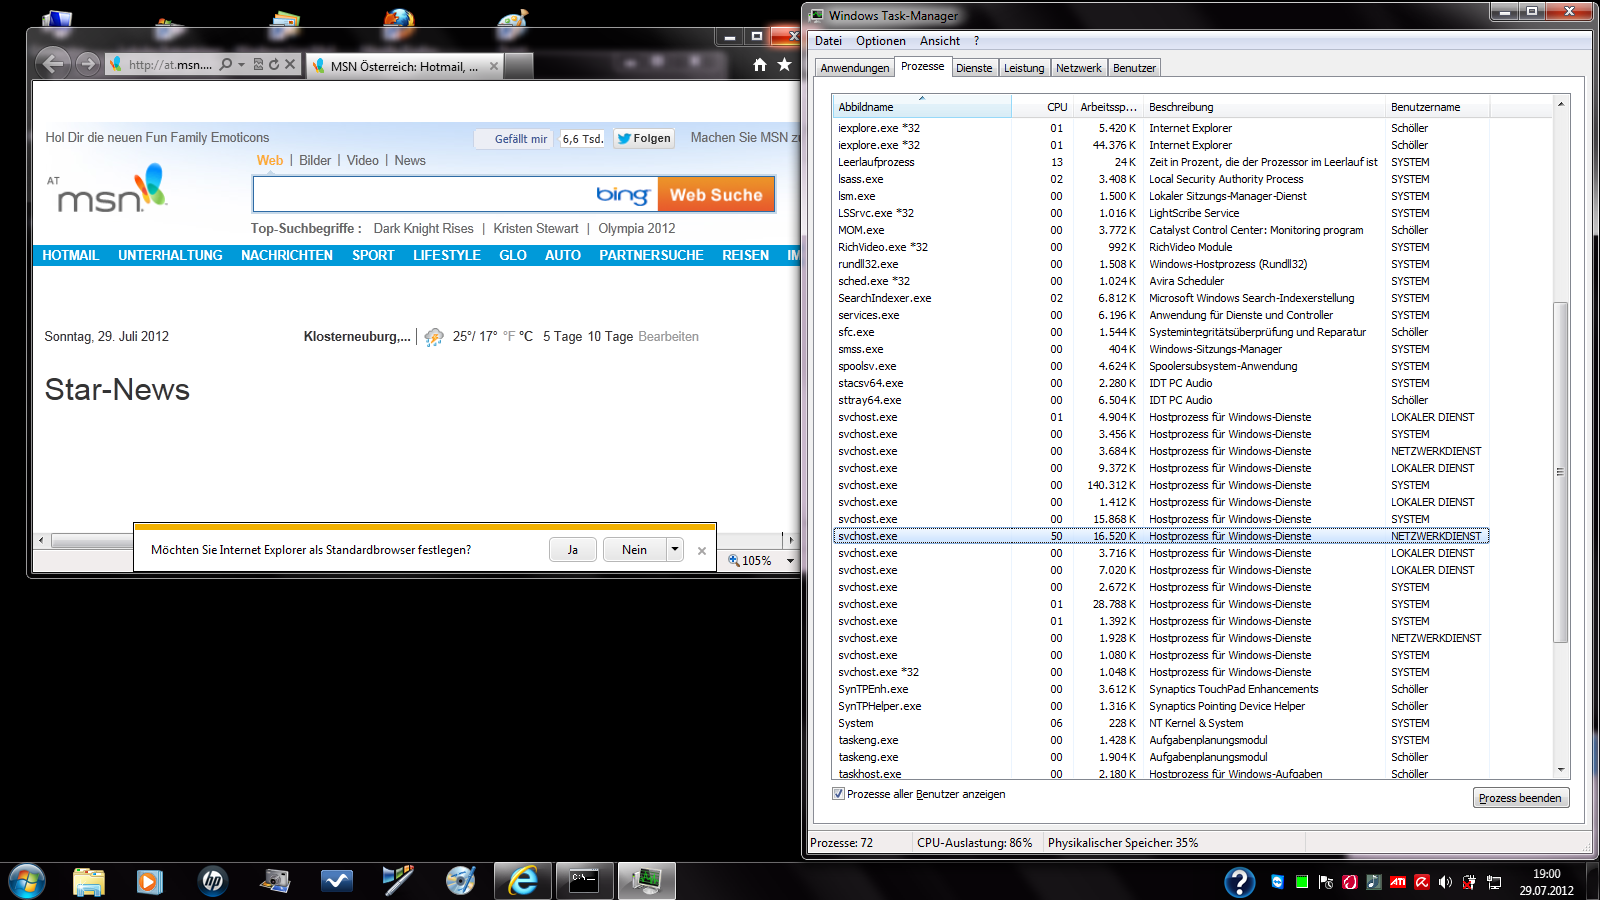This screenshot has height=900, width=1600.
Task: Dismiss the default browser notification bar
Action: pyautogui.click(x=702, y=550)
